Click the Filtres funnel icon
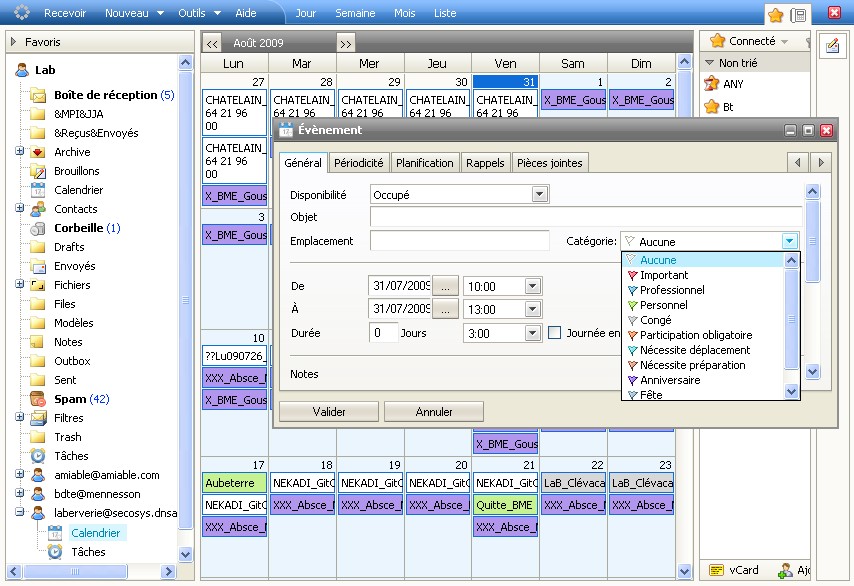 [x=38, y=418]
